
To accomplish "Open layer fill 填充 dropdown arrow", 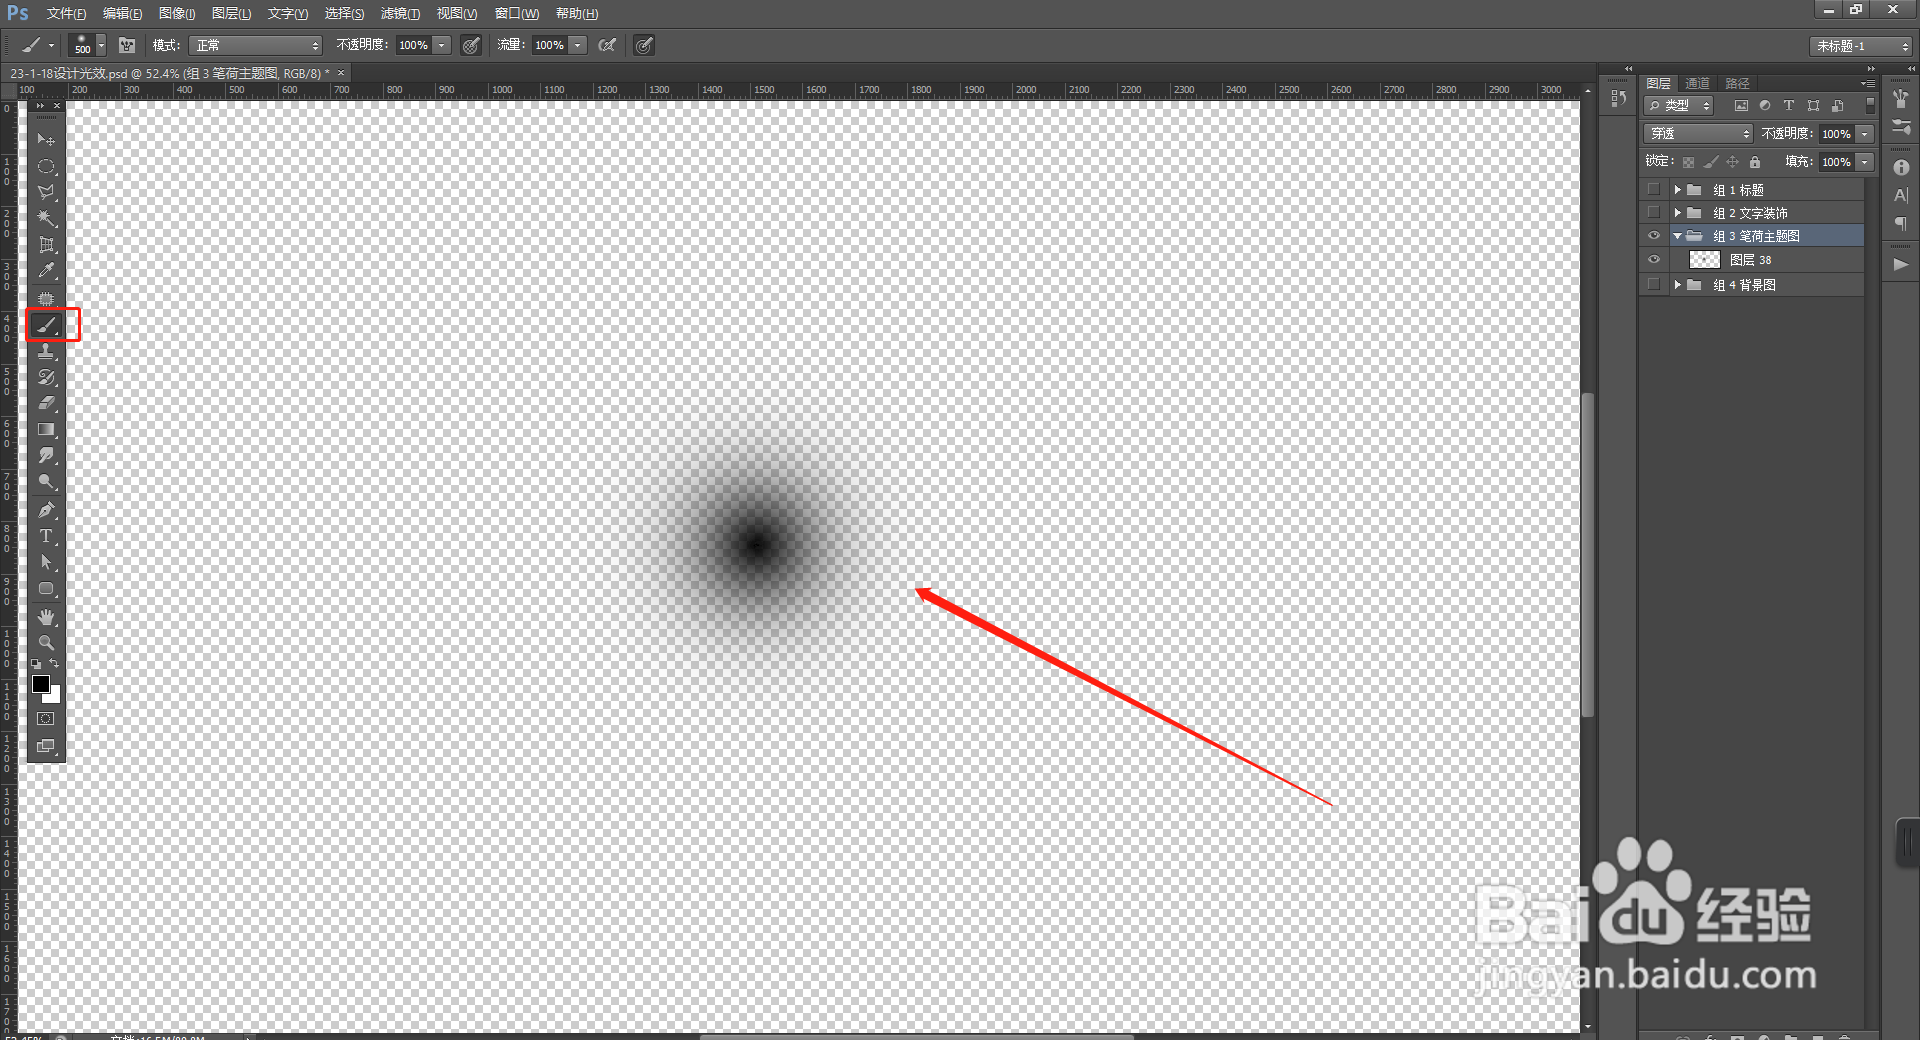I will click(x=1865, y=162).
